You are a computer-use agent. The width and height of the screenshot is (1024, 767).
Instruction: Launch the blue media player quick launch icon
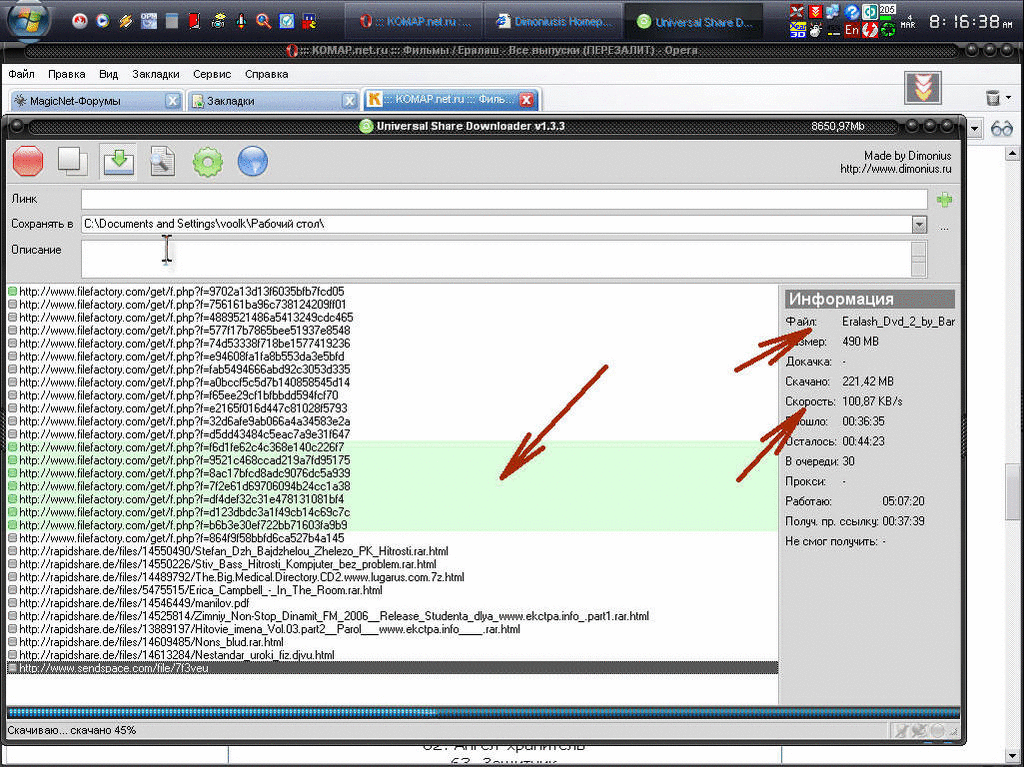[x=103, y=21]
